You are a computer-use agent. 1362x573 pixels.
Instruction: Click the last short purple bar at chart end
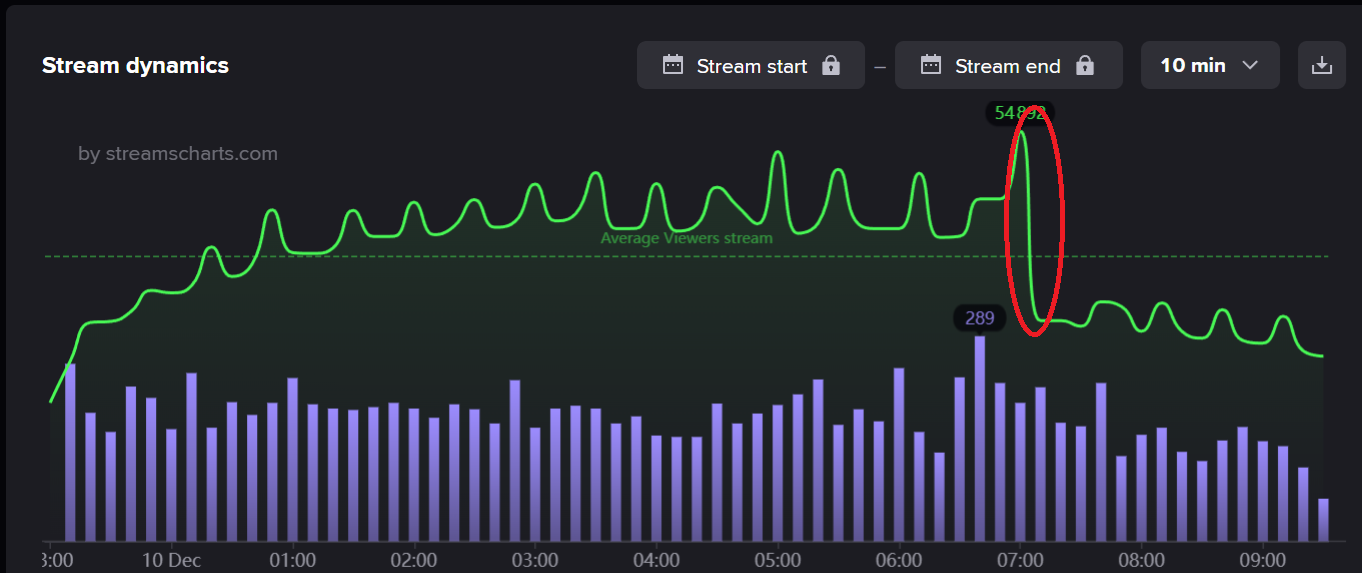(1323, 520)
